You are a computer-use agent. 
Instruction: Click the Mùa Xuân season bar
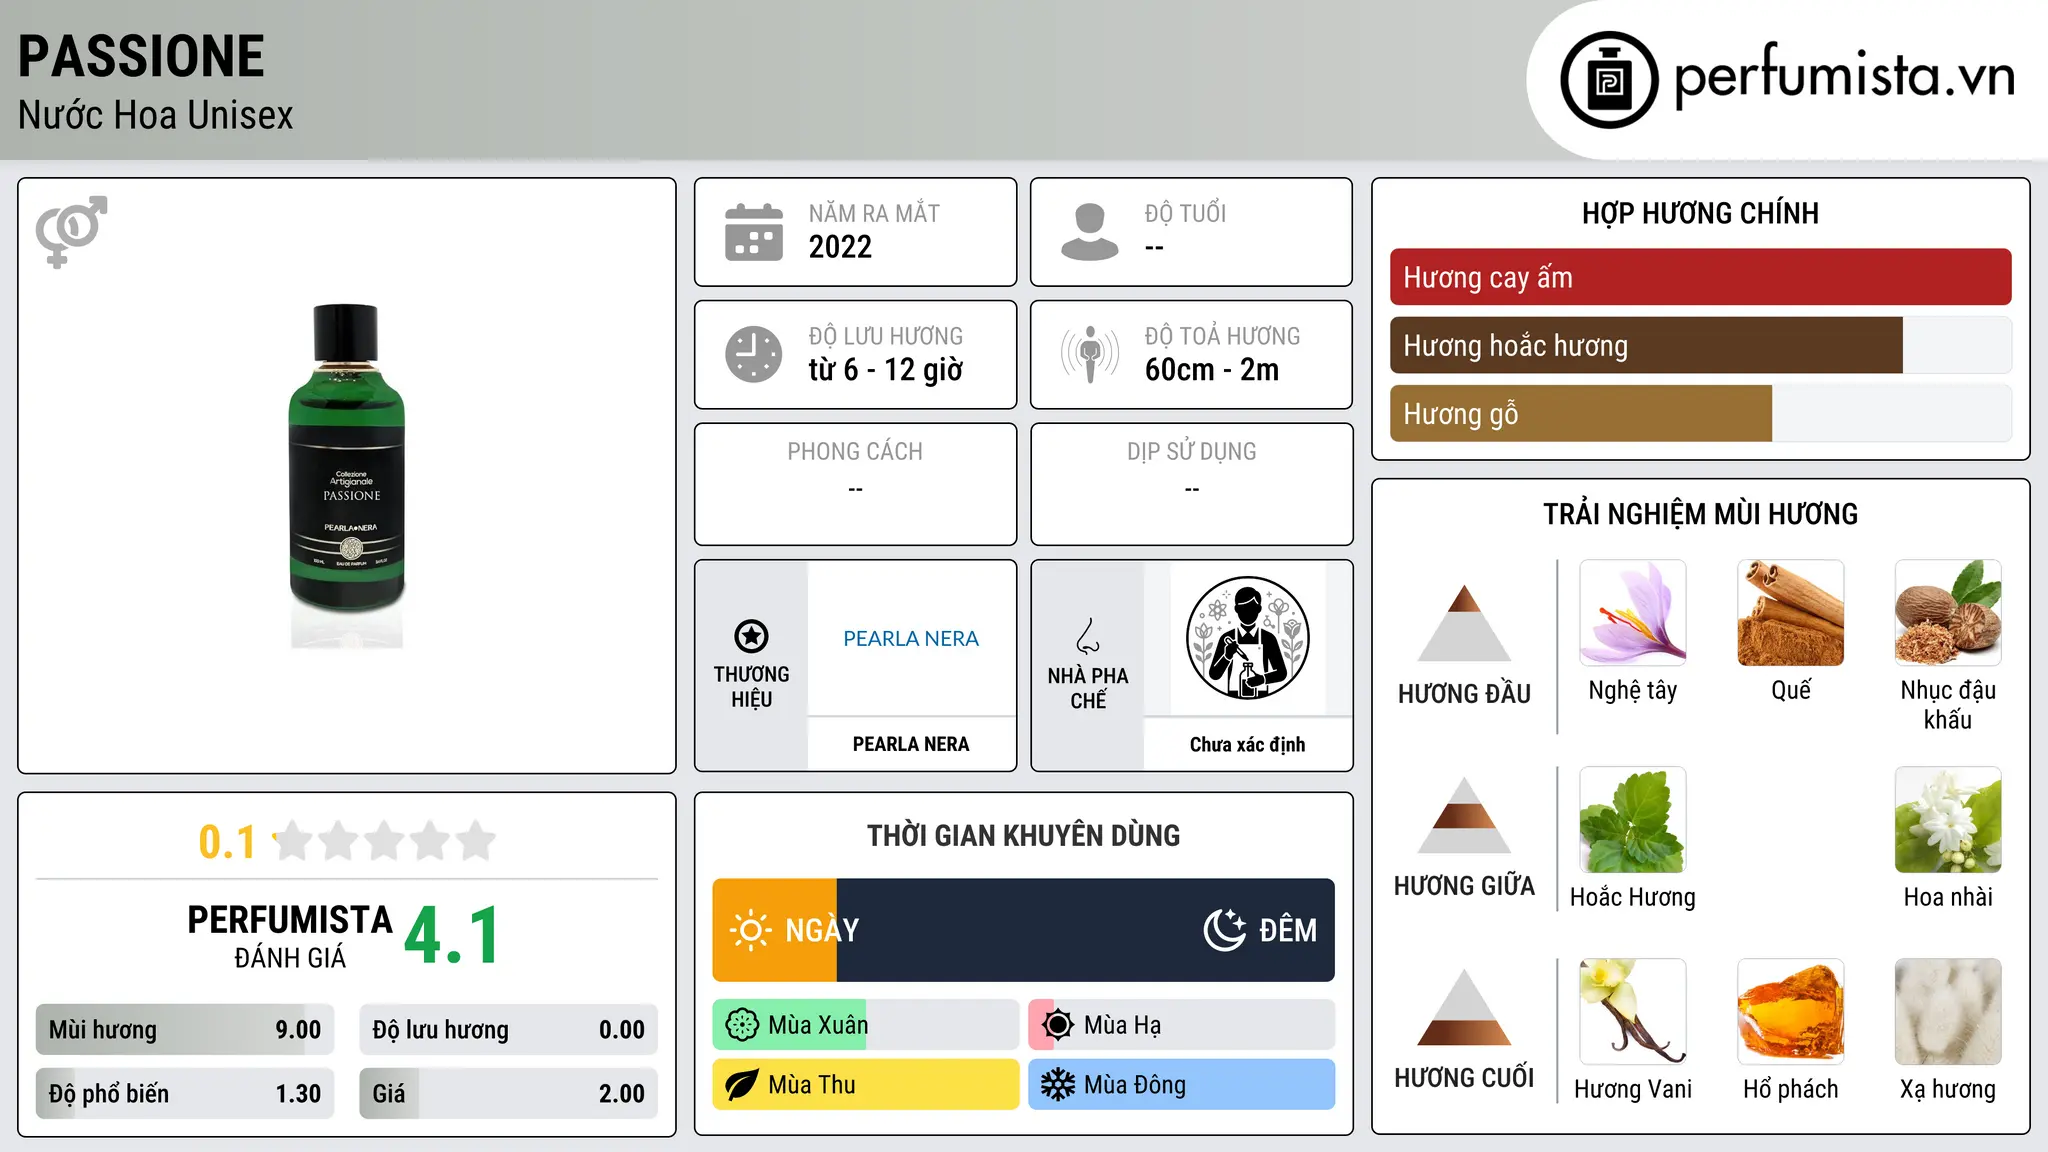[866, 1025]
